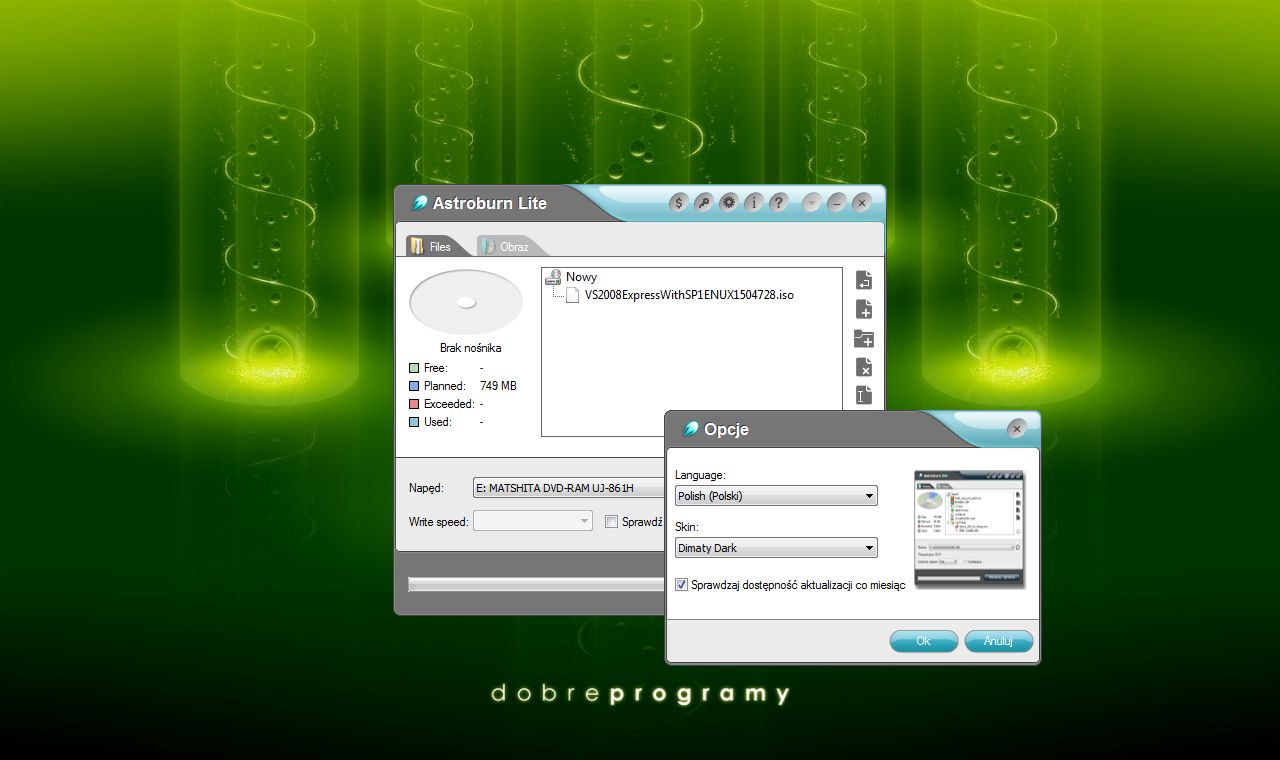Screen dimensions: 1280x760
Task: Click the down-arrow tray button in title bar
Action: [812, 203]
